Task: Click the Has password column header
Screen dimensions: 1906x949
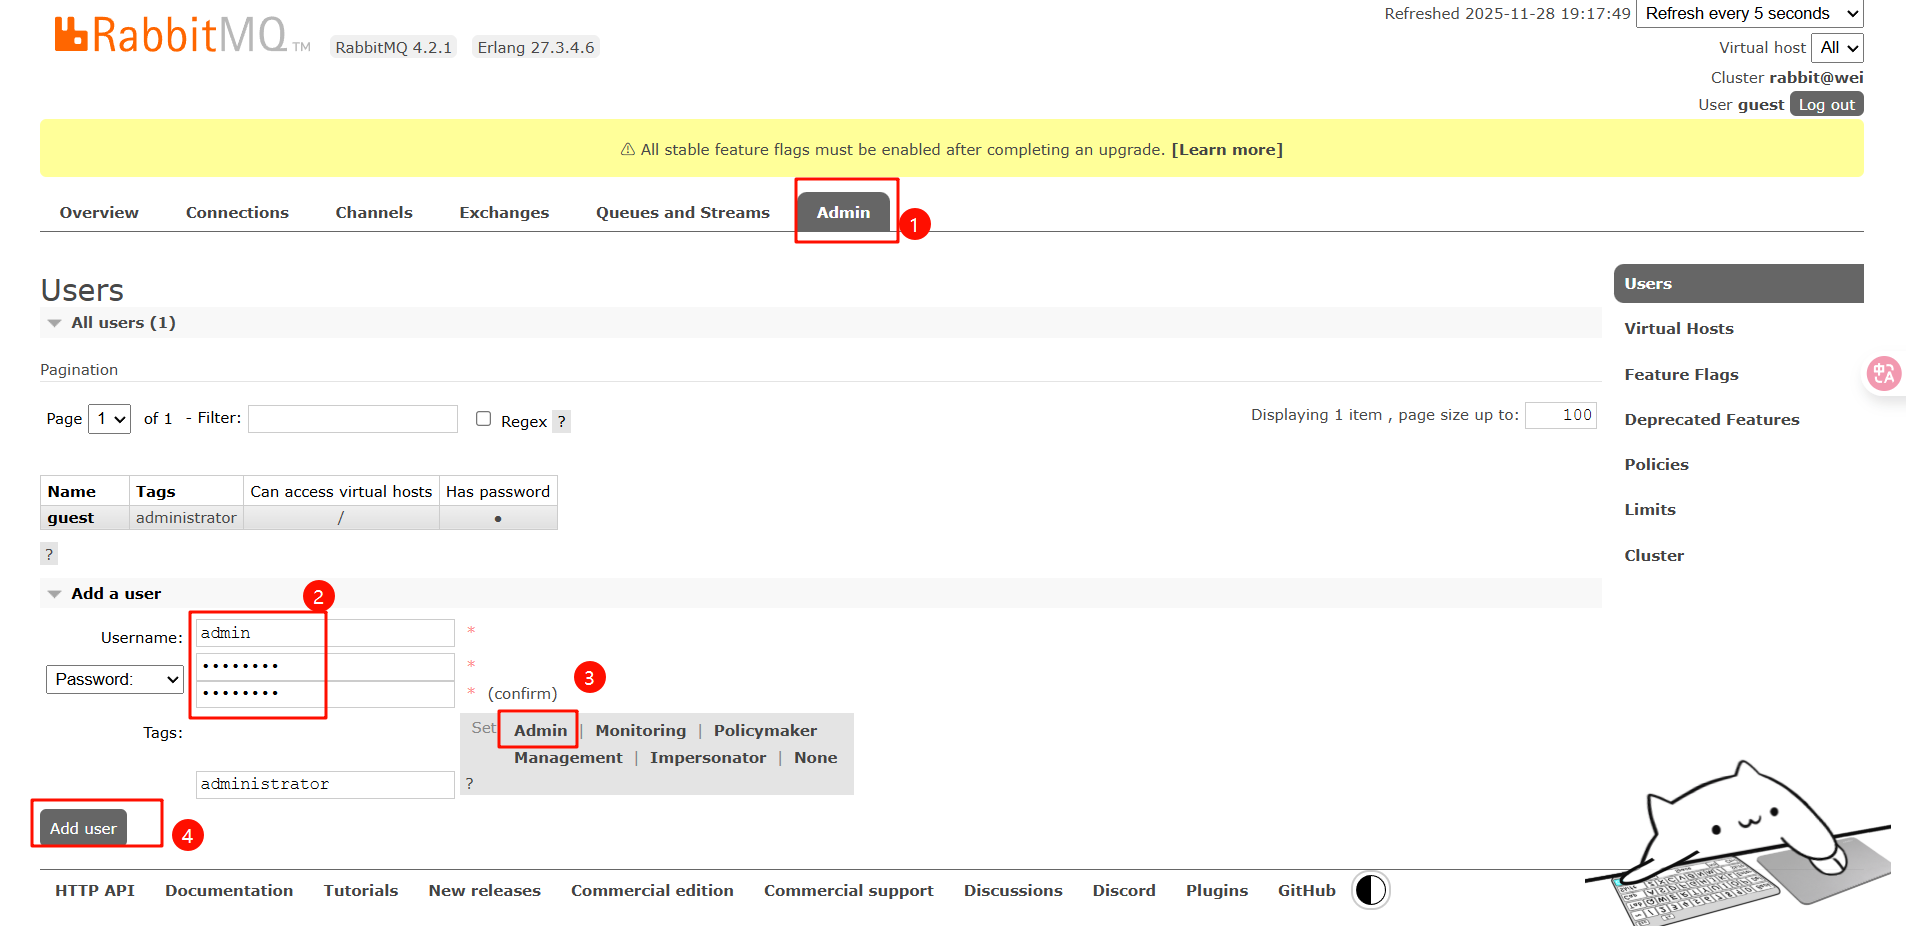Action: tap(498, 492)
